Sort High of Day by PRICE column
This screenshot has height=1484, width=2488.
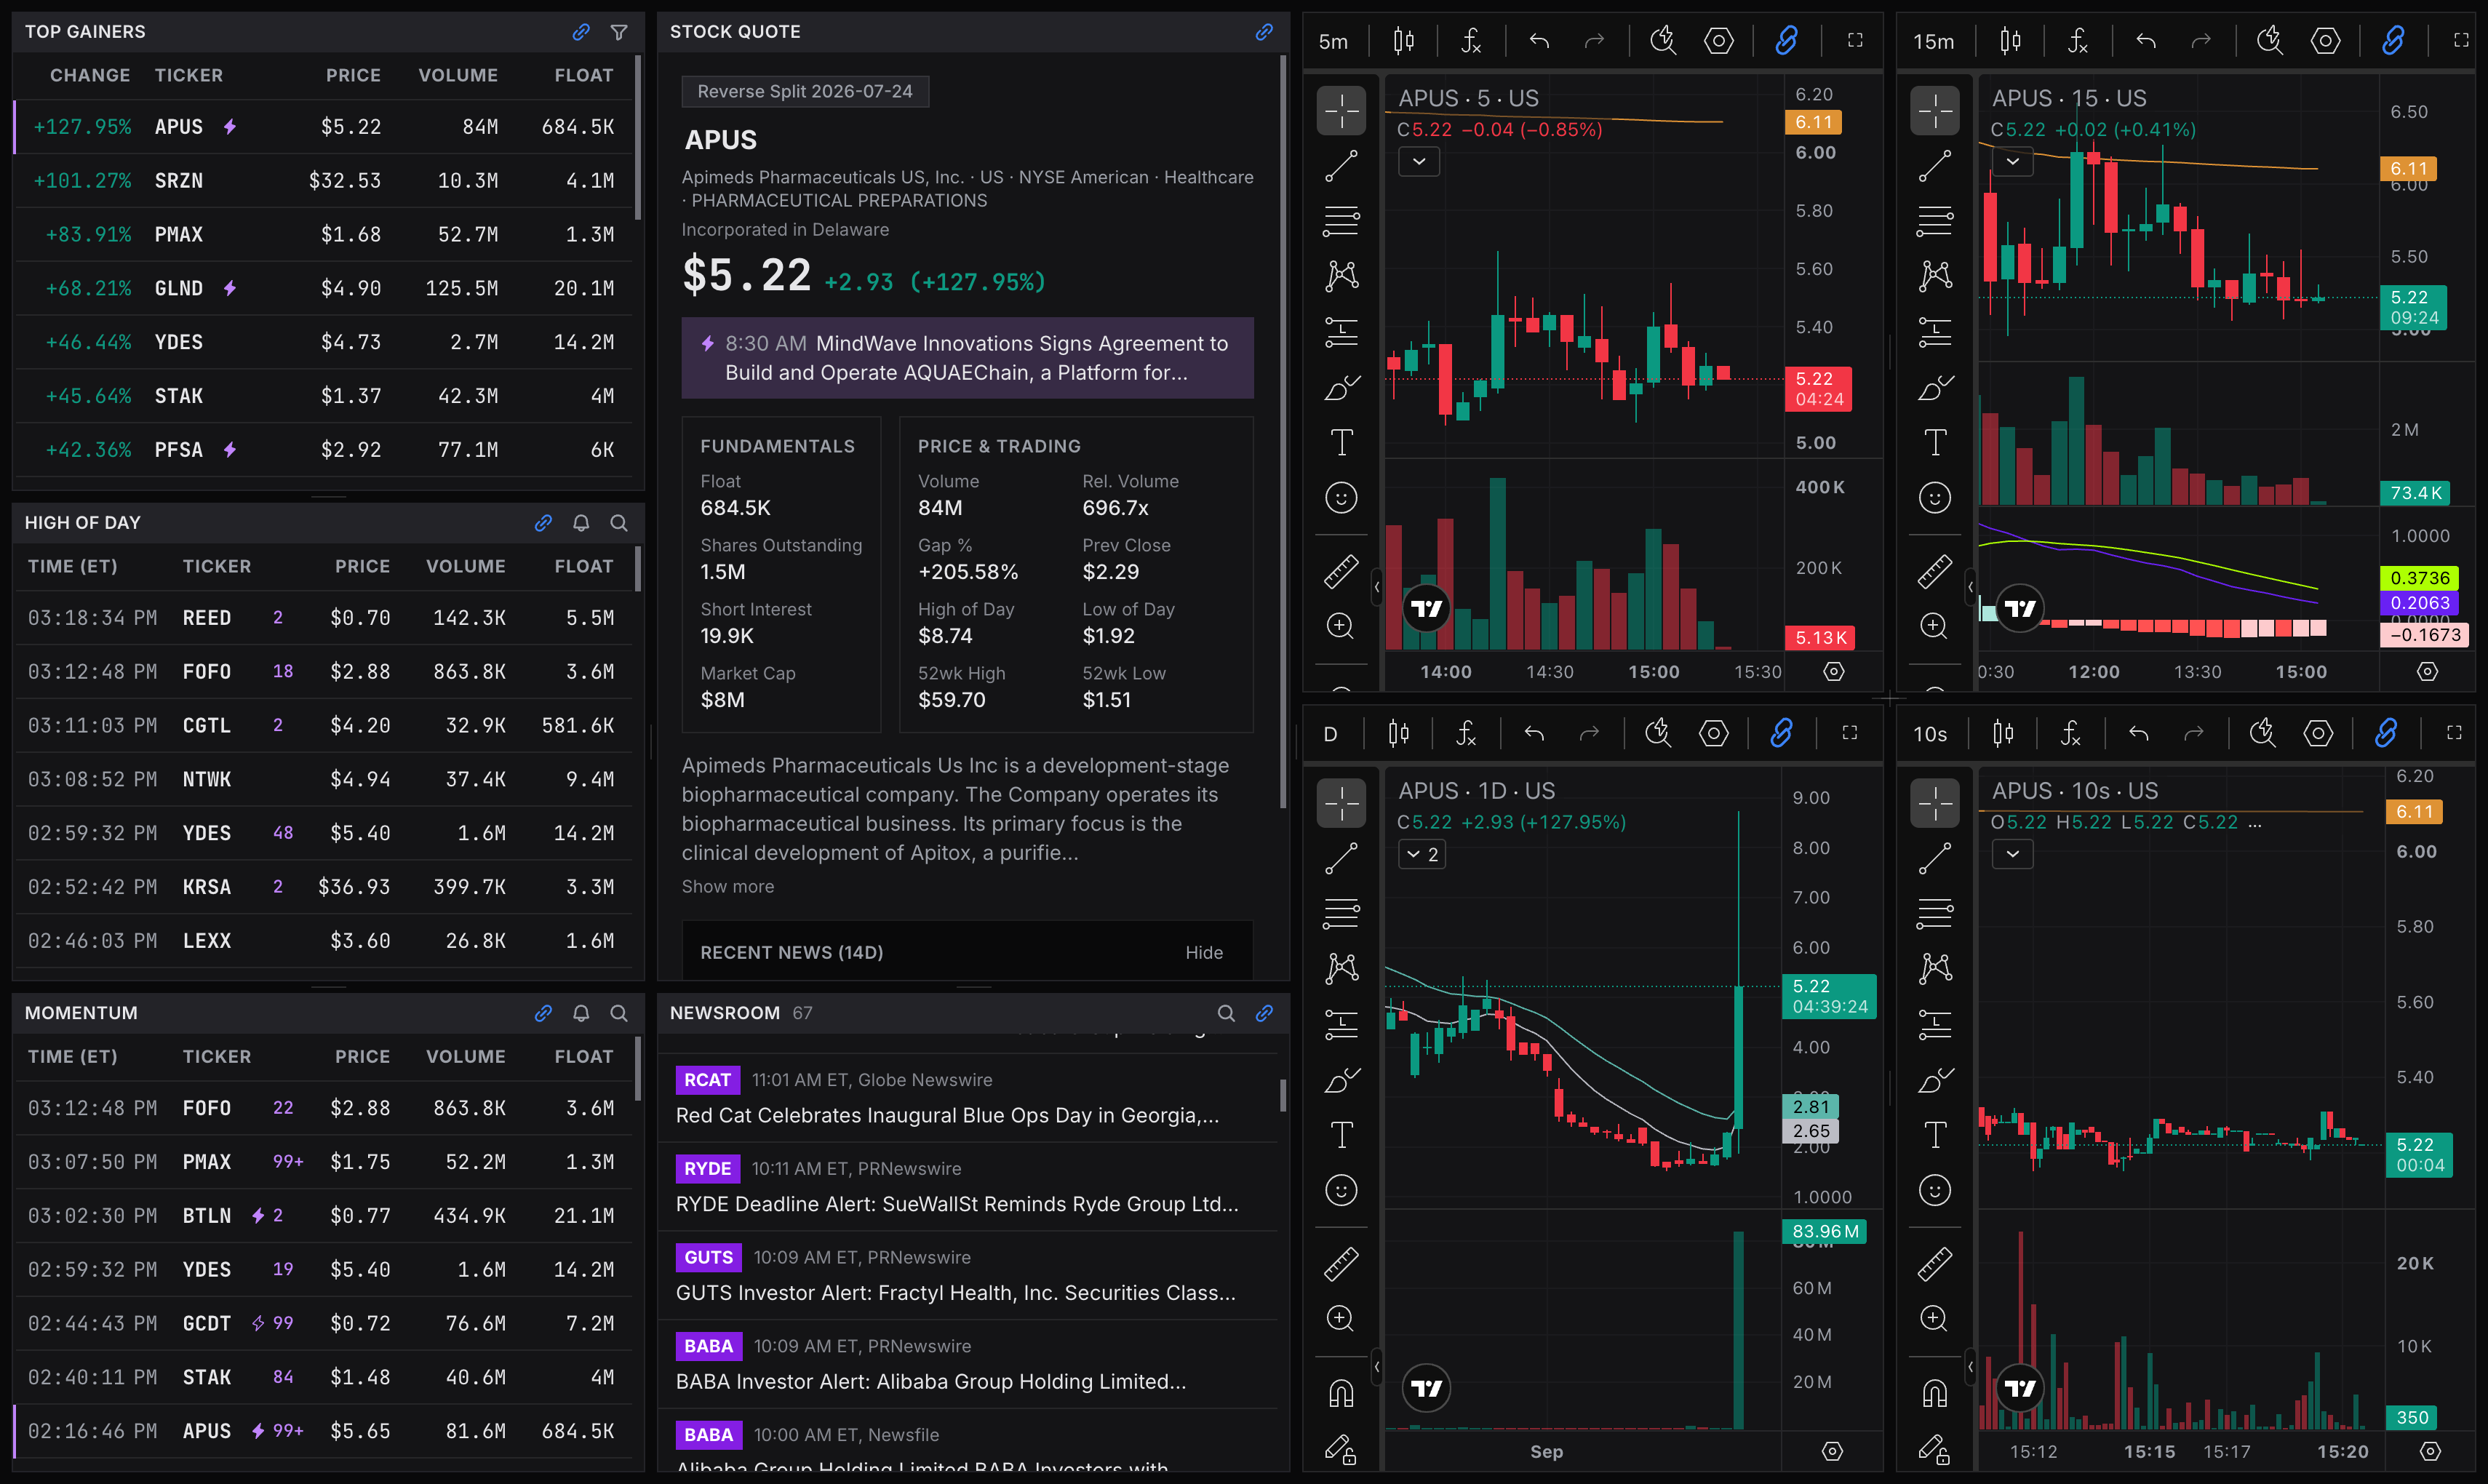(x=362, y=566)
